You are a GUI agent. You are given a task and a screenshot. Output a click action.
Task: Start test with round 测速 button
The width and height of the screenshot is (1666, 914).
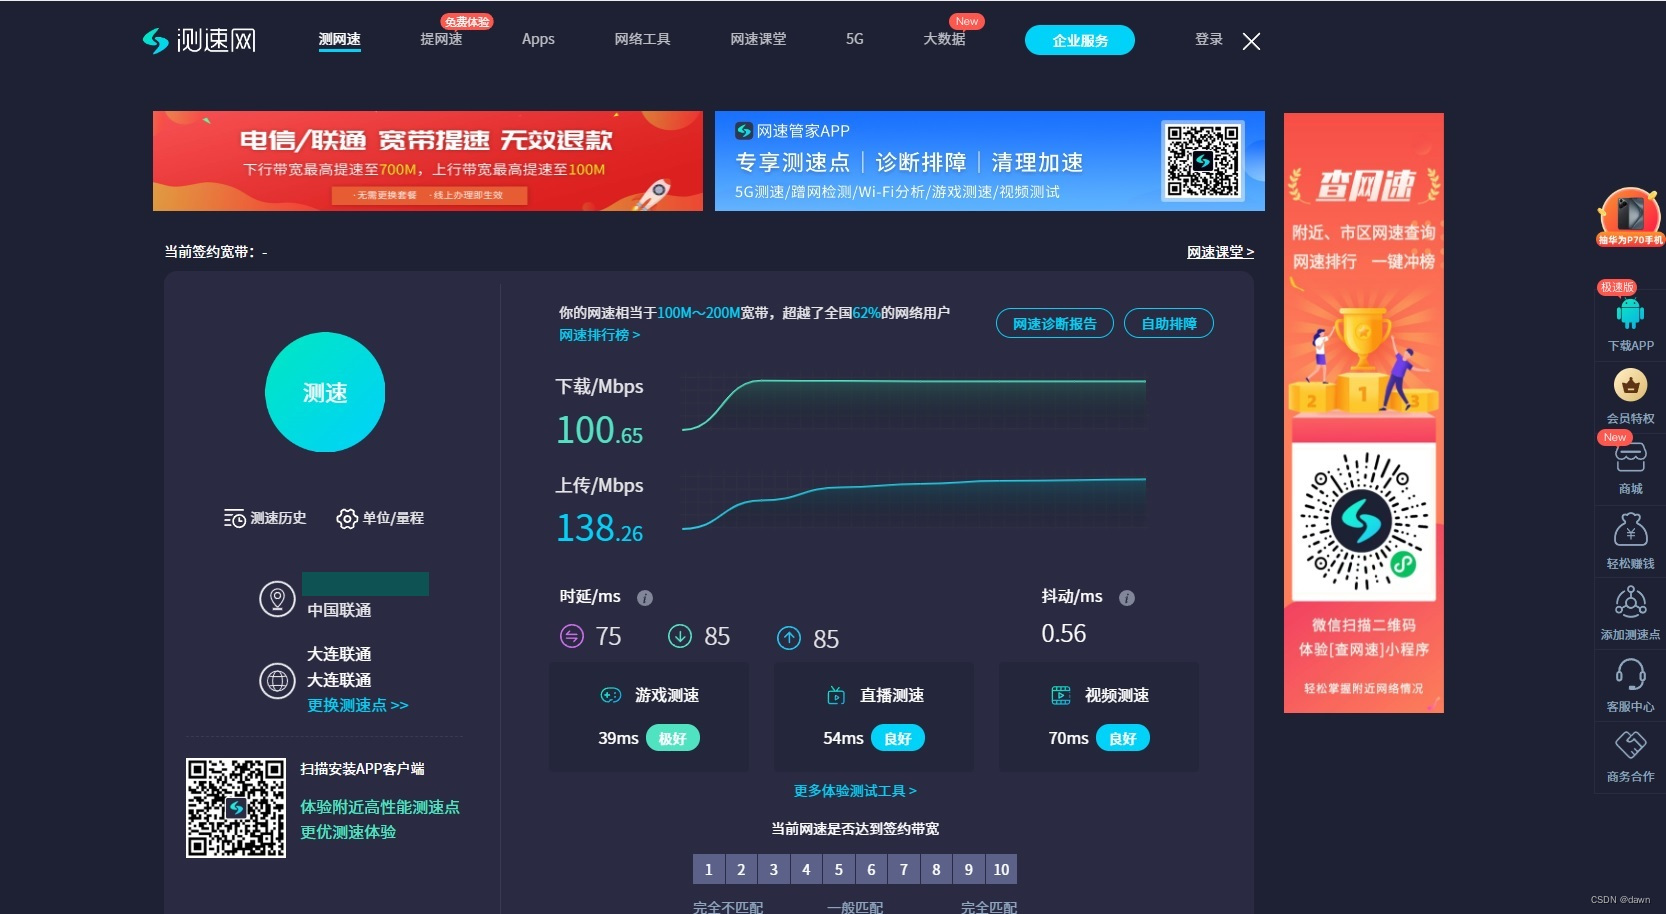click(325, 392)
